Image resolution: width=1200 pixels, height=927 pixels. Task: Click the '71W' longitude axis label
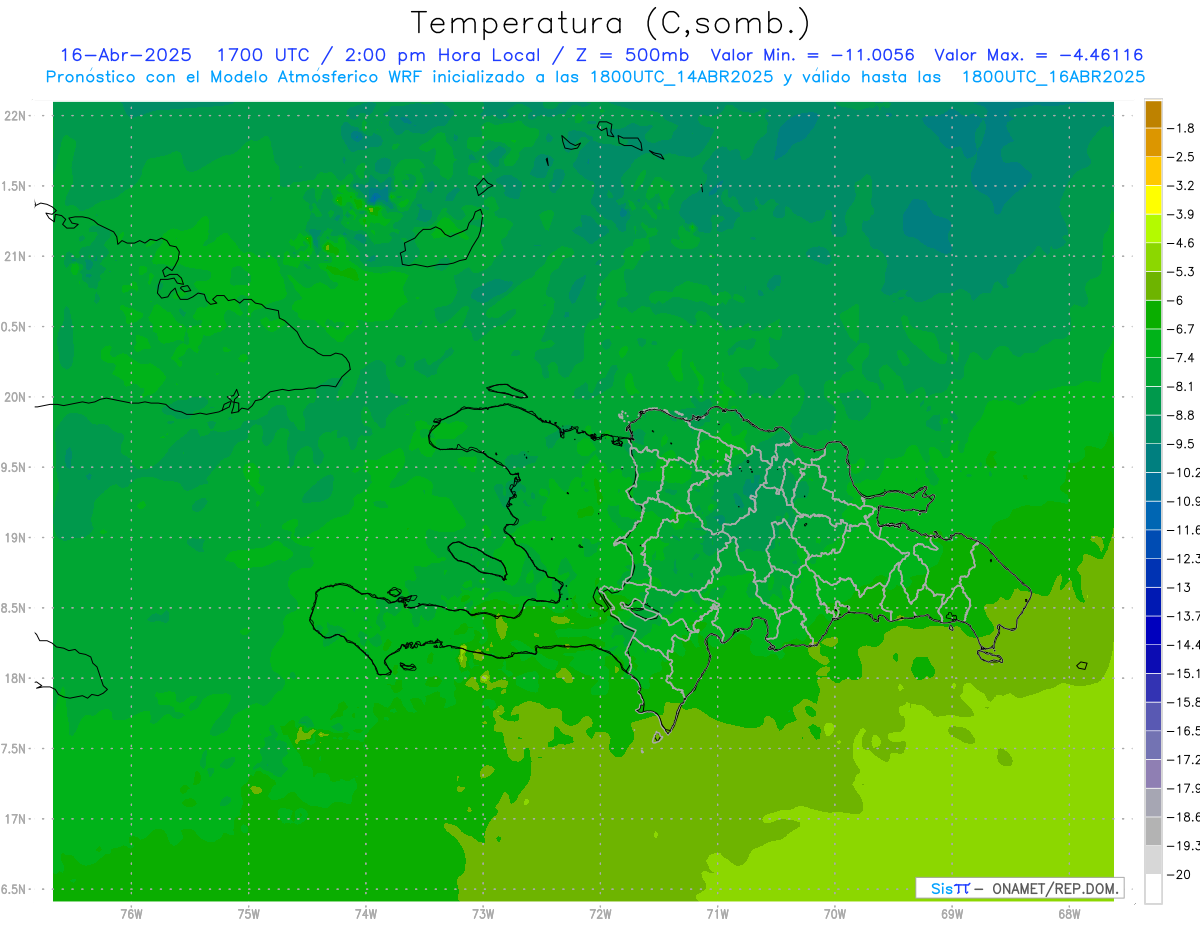[717, 914]
